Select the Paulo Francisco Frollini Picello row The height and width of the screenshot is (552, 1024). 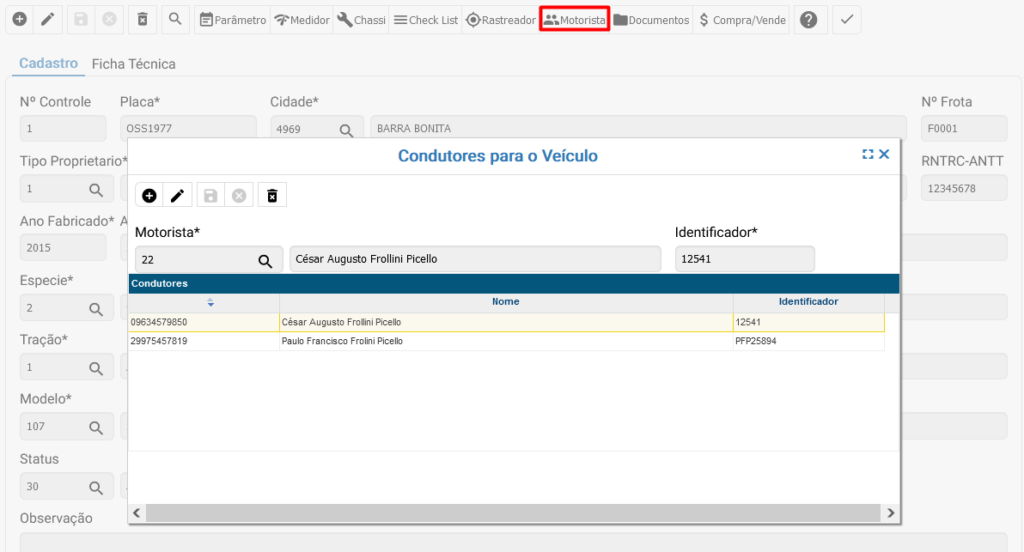pos(342,341)
